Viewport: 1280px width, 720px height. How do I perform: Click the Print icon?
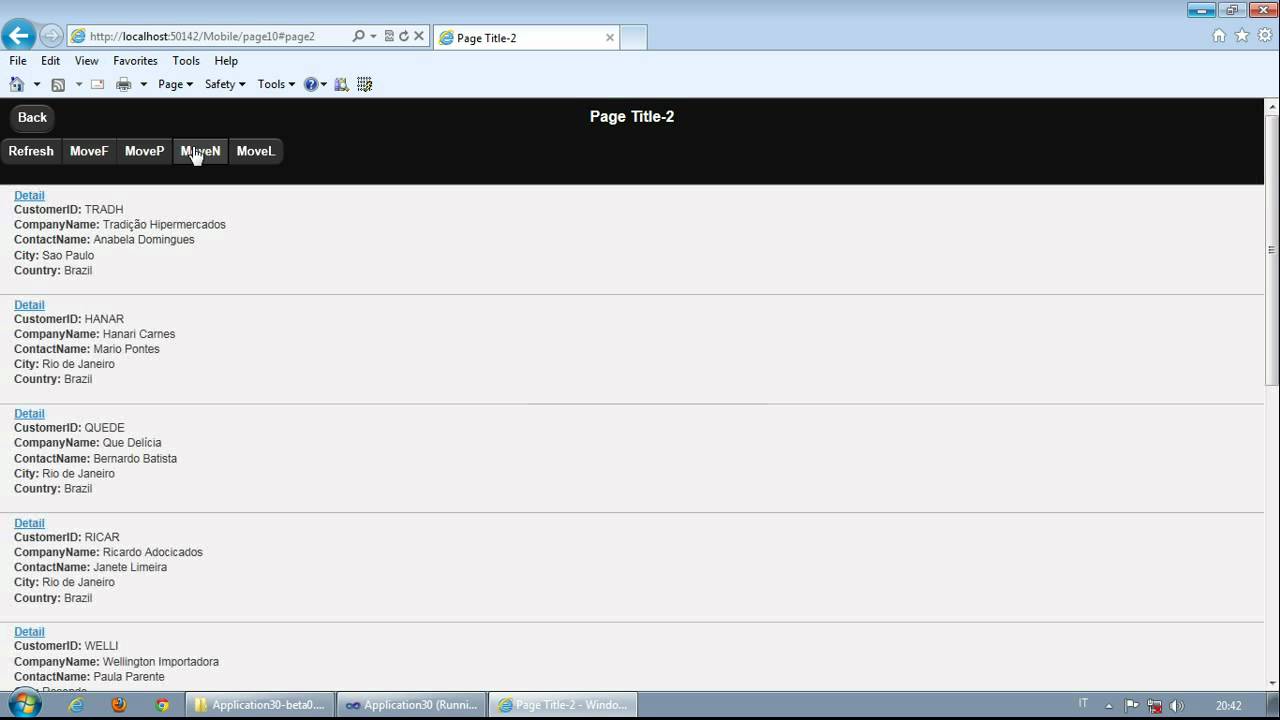point(124,85)
